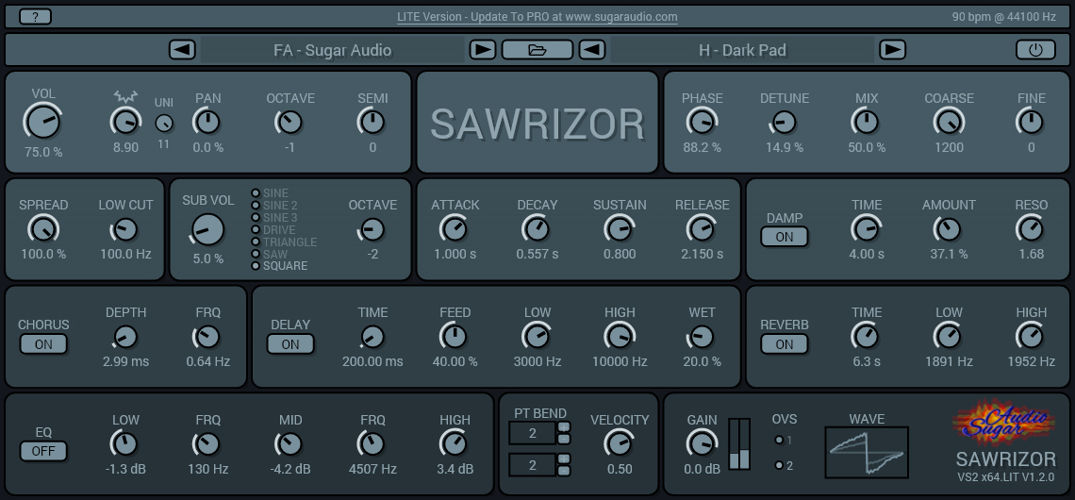Select SAW sub waveform
Screen dimensions: 1075x500
click(269, 254)
